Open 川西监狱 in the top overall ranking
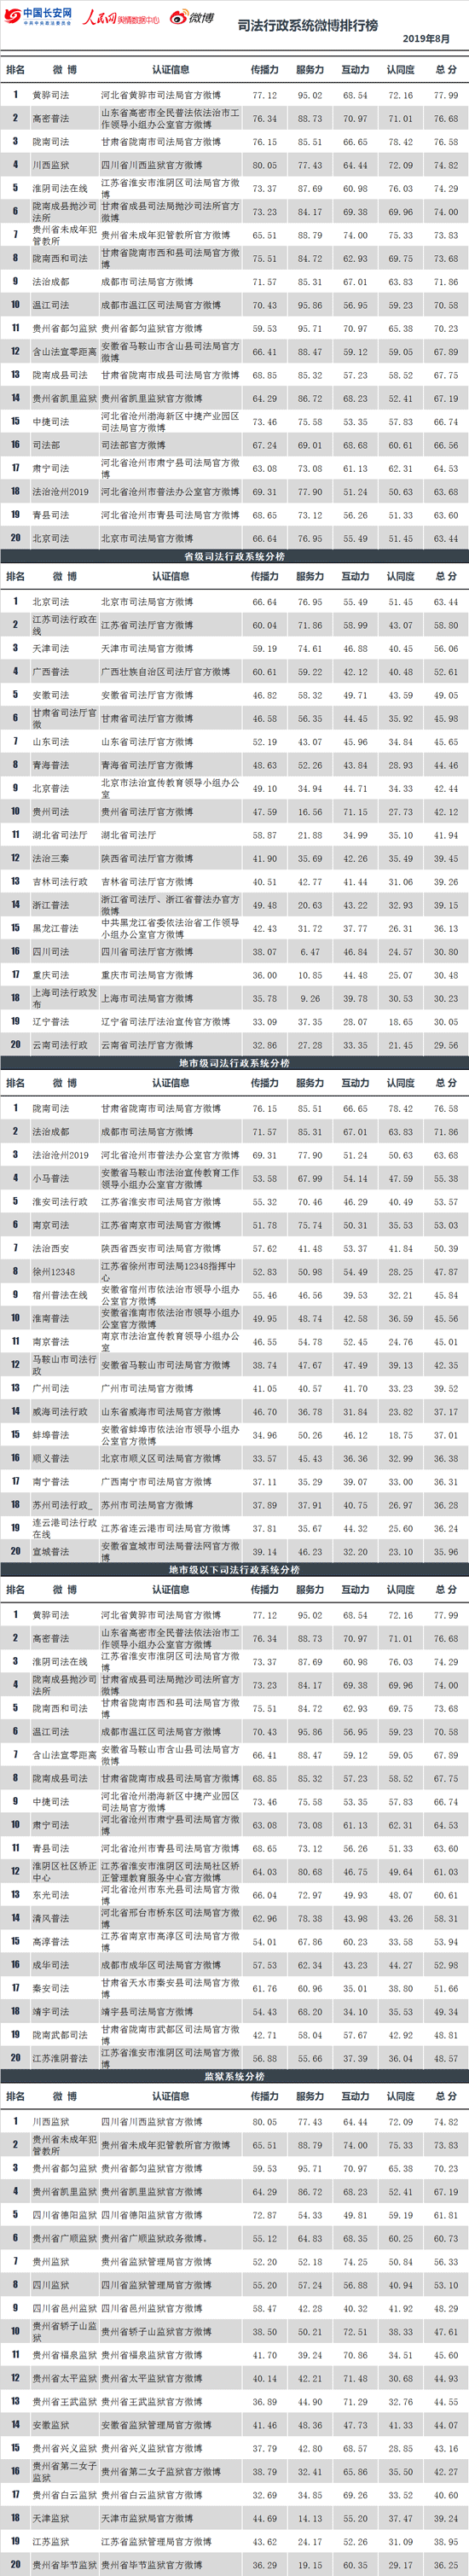 (51, 165)
